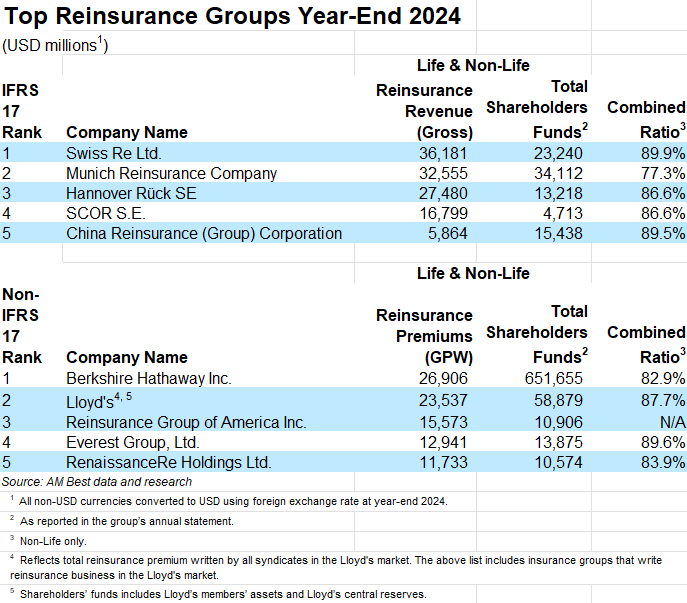Select China Reinsurance (Group) Corporation cell

click(204, 234)
